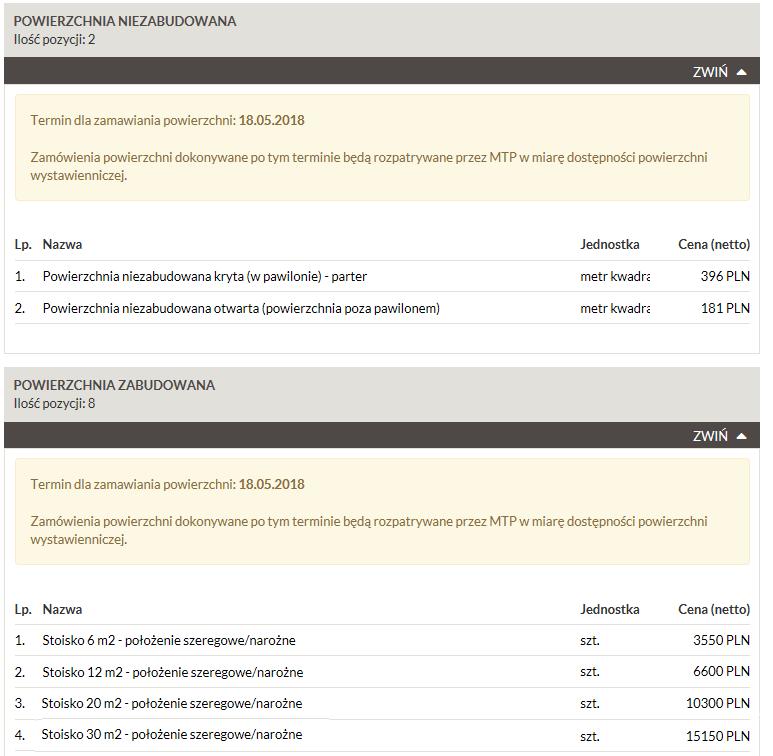Click deadline date in niezabudowana notice
Screen dimensions: 773x756
(272, 120)
